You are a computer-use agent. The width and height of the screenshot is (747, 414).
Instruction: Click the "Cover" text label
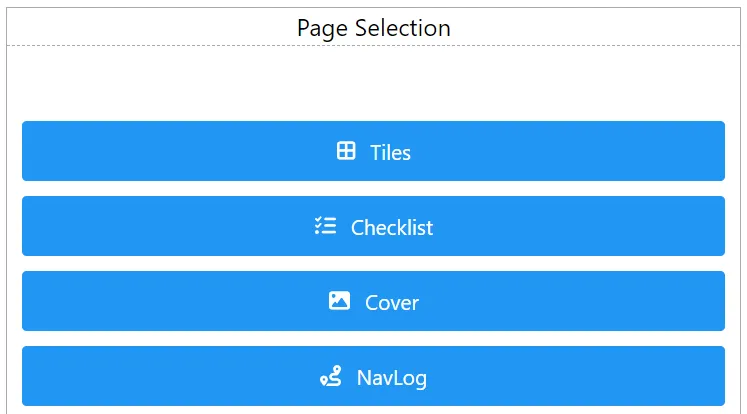coord(392,302)
